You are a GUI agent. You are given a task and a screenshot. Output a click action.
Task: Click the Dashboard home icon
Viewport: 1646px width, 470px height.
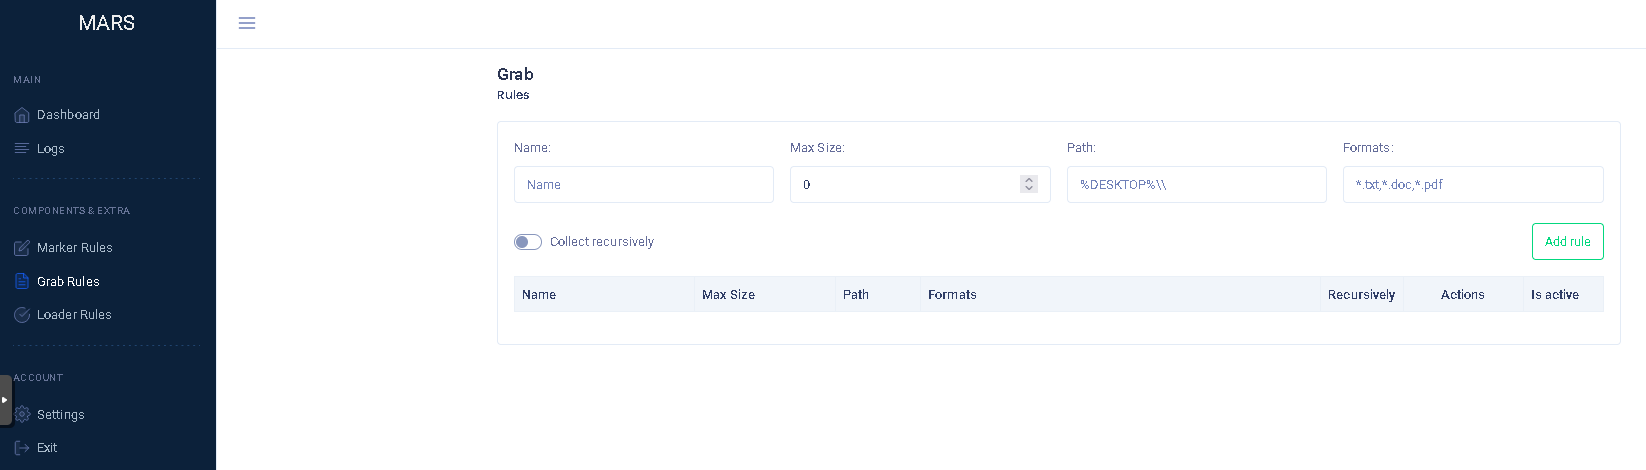click(22, 115)
